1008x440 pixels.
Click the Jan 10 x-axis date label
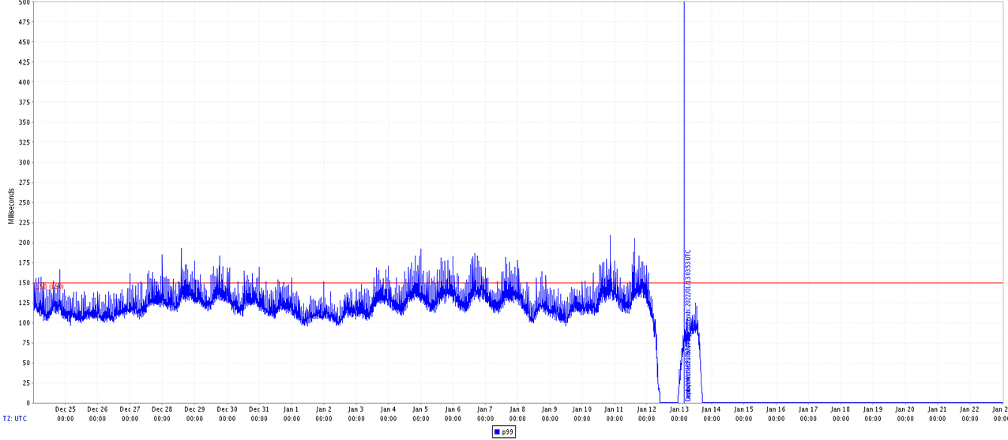582,409
